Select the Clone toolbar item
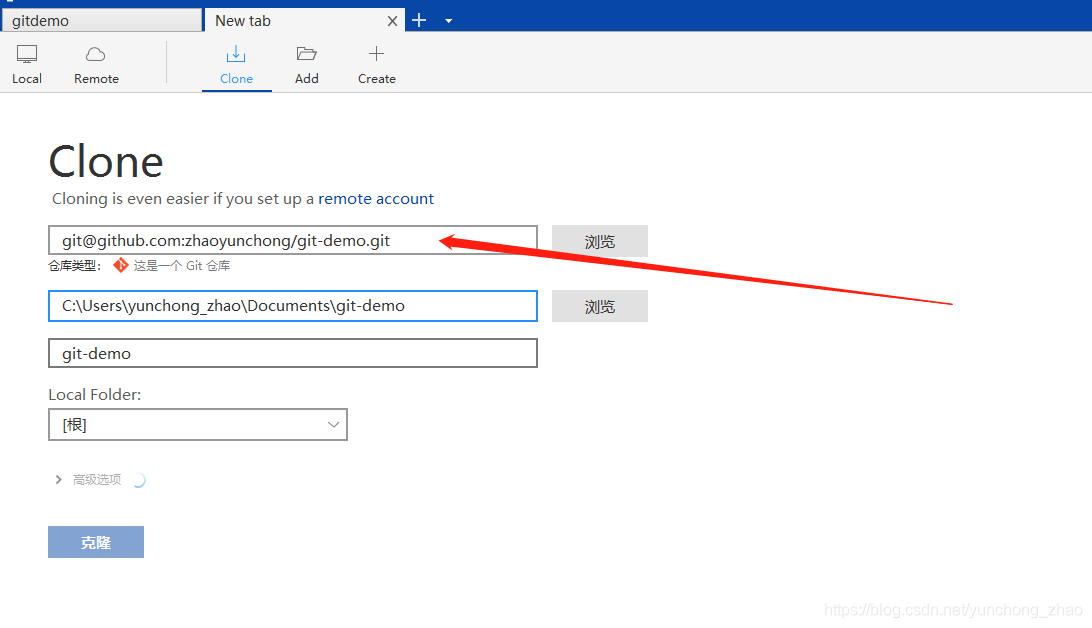 [x=236, y=65]
